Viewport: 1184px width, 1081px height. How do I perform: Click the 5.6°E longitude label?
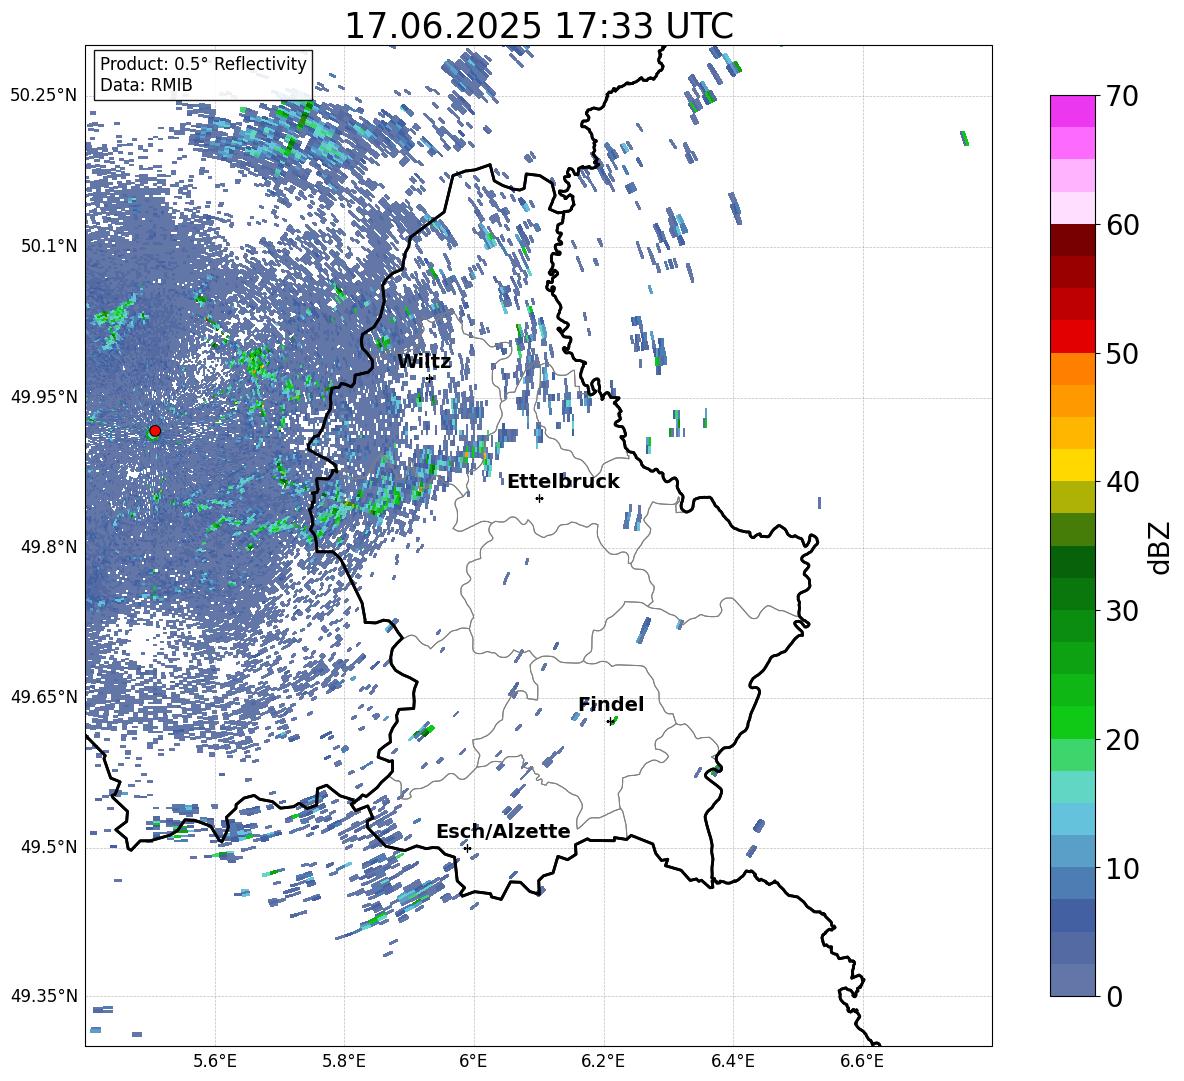click(x=215, y=1061)
